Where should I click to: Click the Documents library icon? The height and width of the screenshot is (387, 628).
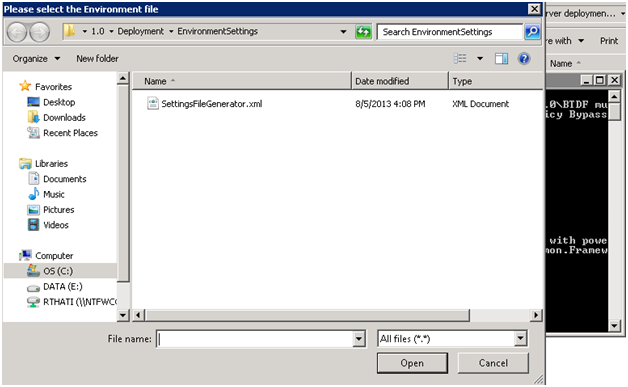click(x=34, y=178)
